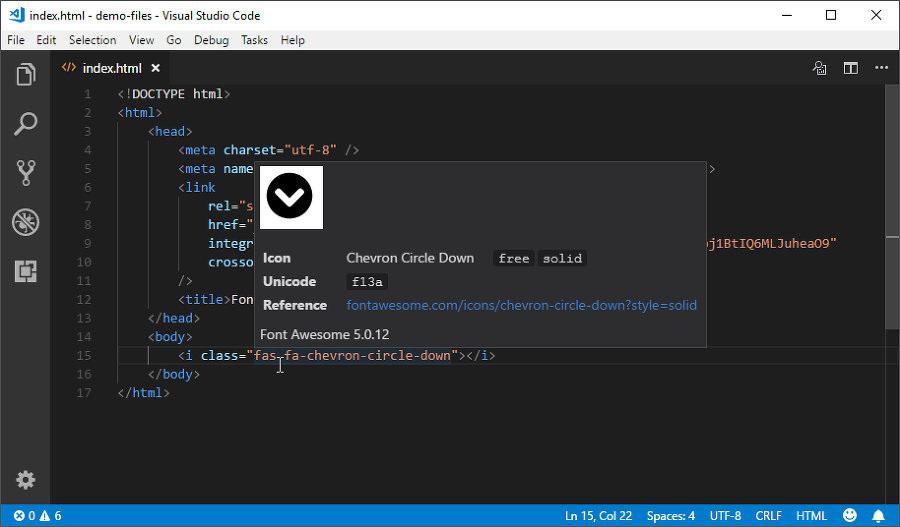Click the meta charset line of code
The image size is (900, 527).
(268, 150)
